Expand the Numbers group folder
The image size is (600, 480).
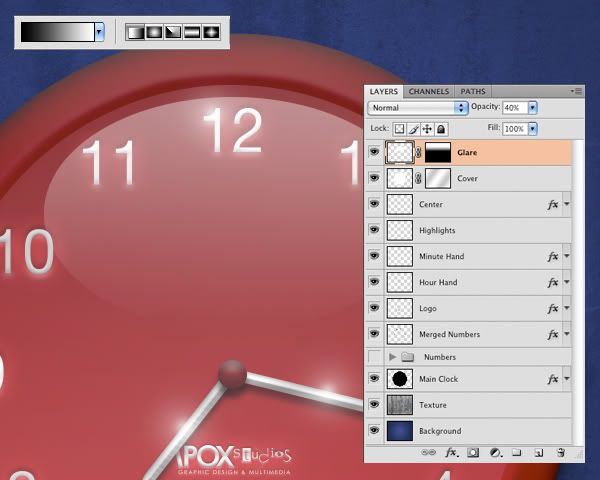392,356
